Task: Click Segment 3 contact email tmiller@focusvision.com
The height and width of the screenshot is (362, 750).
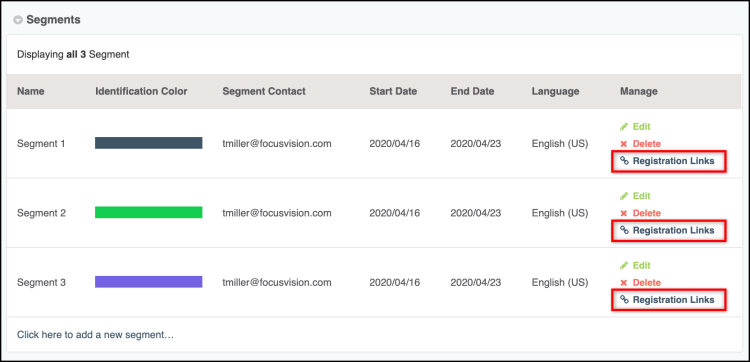Action: (x=276, y=282)
